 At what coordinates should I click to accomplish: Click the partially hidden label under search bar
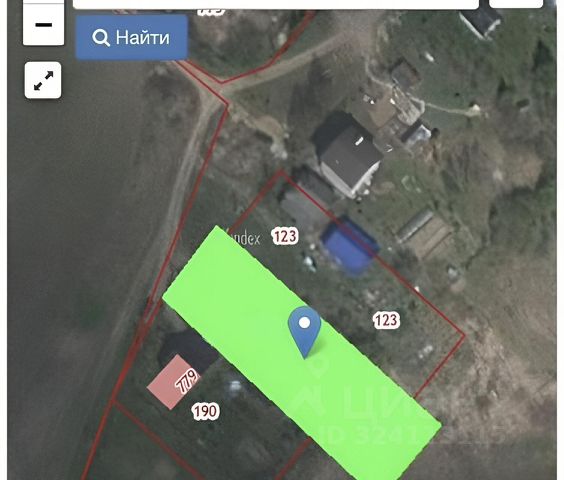(212, 12)
